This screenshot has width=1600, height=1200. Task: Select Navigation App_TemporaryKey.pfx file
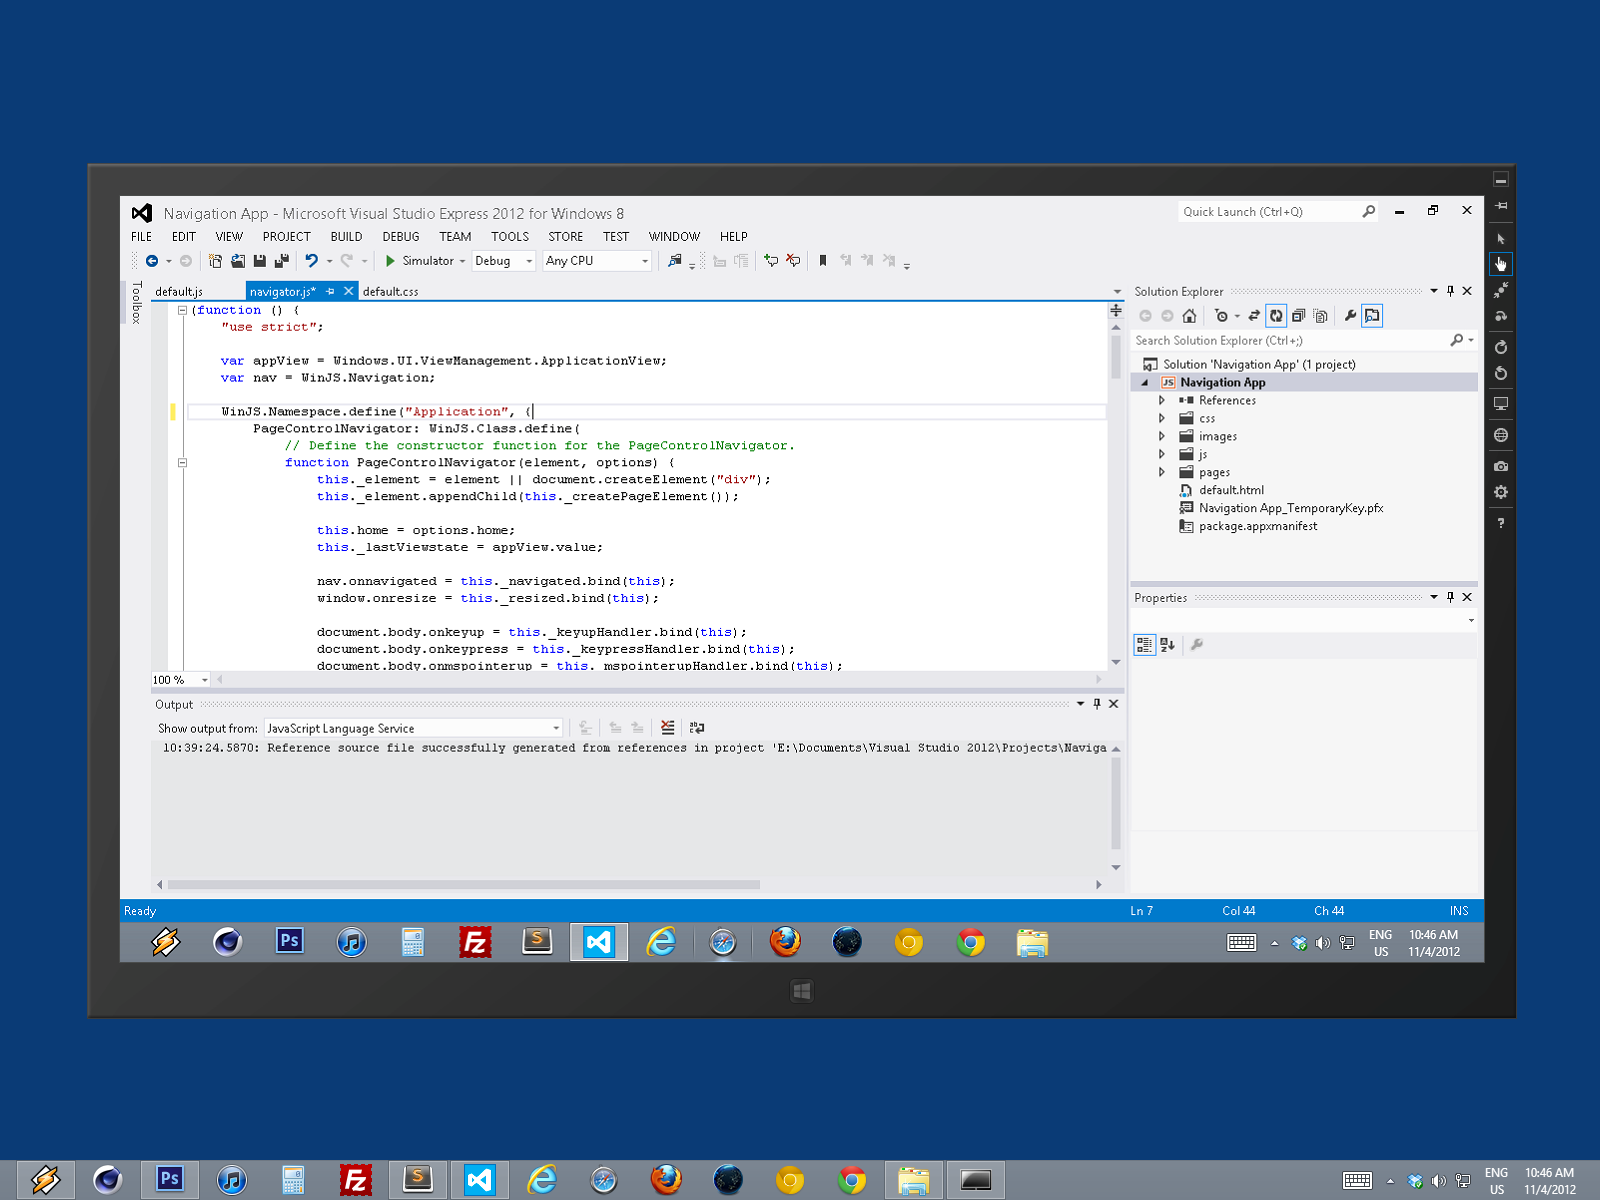point(1291,508)
